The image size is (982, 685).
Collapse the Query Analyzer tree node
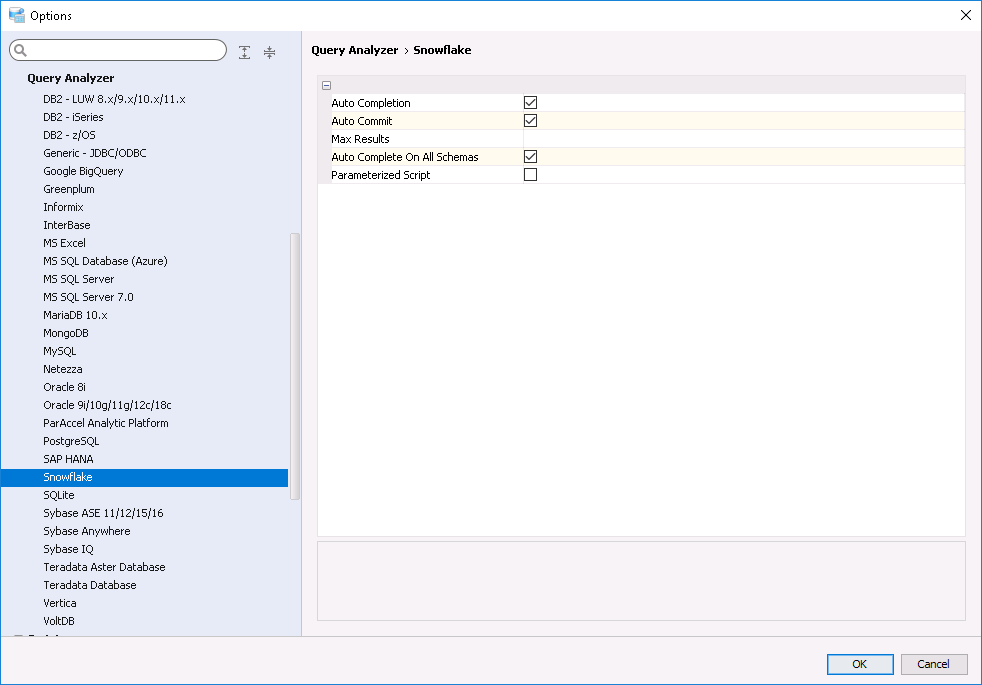tap(17, 78)
